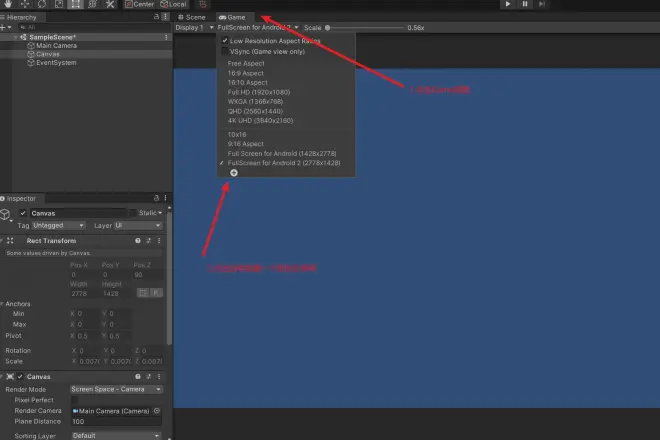Enable the Pixel Perfect checkbox
660x440 pixels.
[75, 400]
